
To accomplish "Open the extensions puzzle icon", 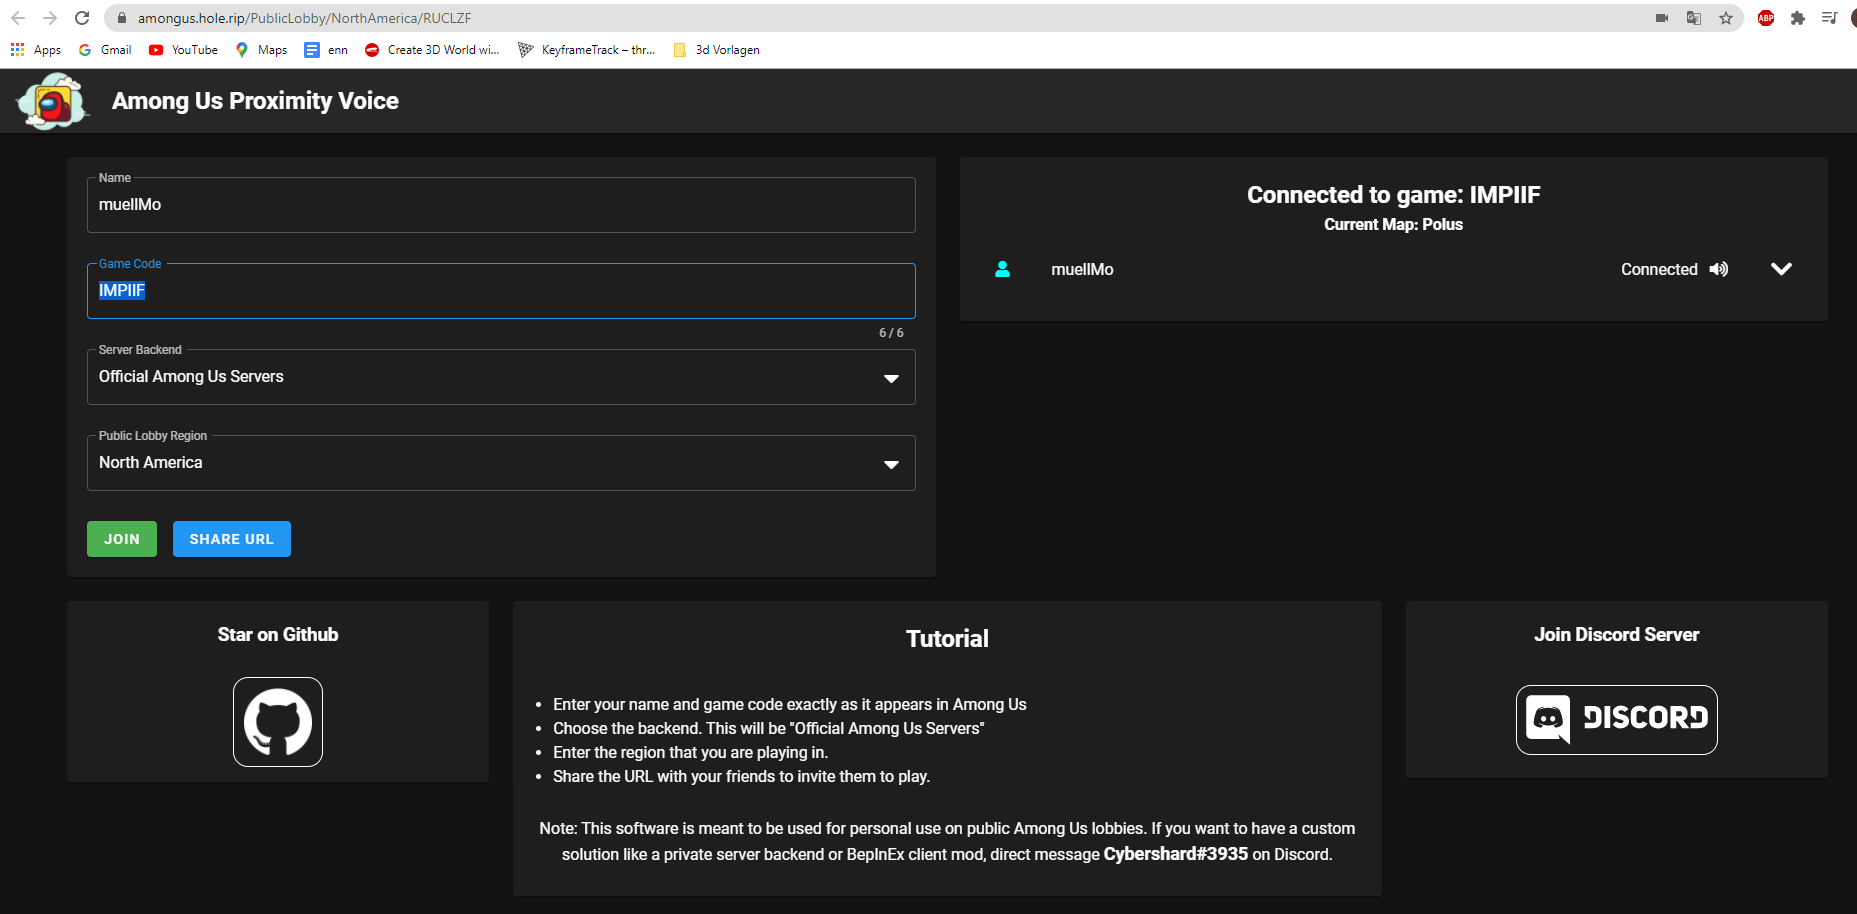I will [x=1798, y=18].
